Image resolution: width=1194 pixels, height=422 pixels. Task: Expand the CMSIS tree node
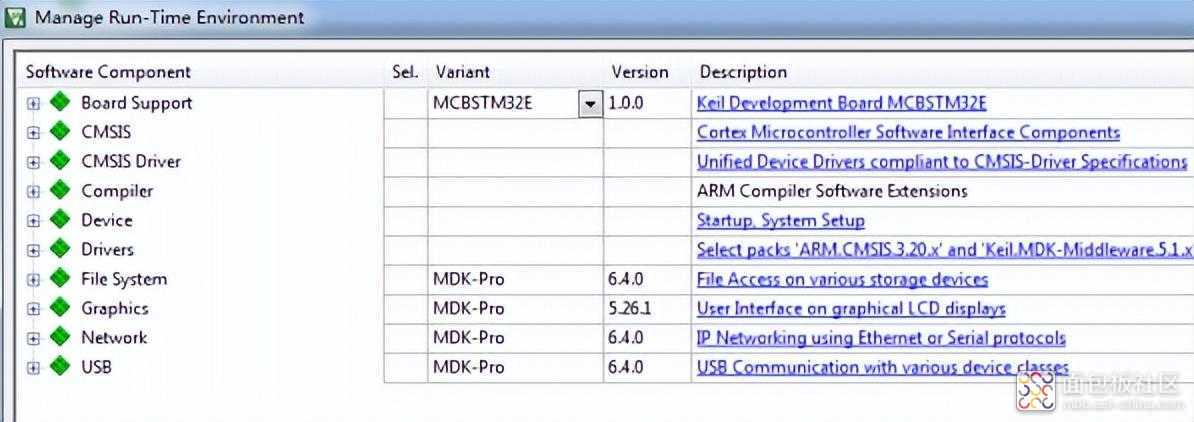[x=33, y=132]
